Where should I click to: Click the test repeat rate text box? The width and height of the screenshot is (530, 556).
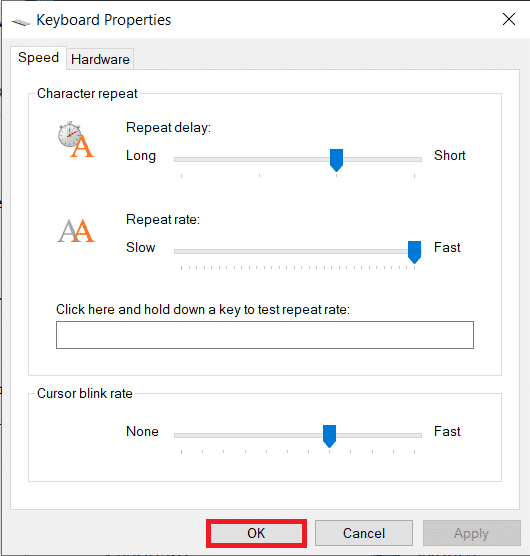click(265, 335)
